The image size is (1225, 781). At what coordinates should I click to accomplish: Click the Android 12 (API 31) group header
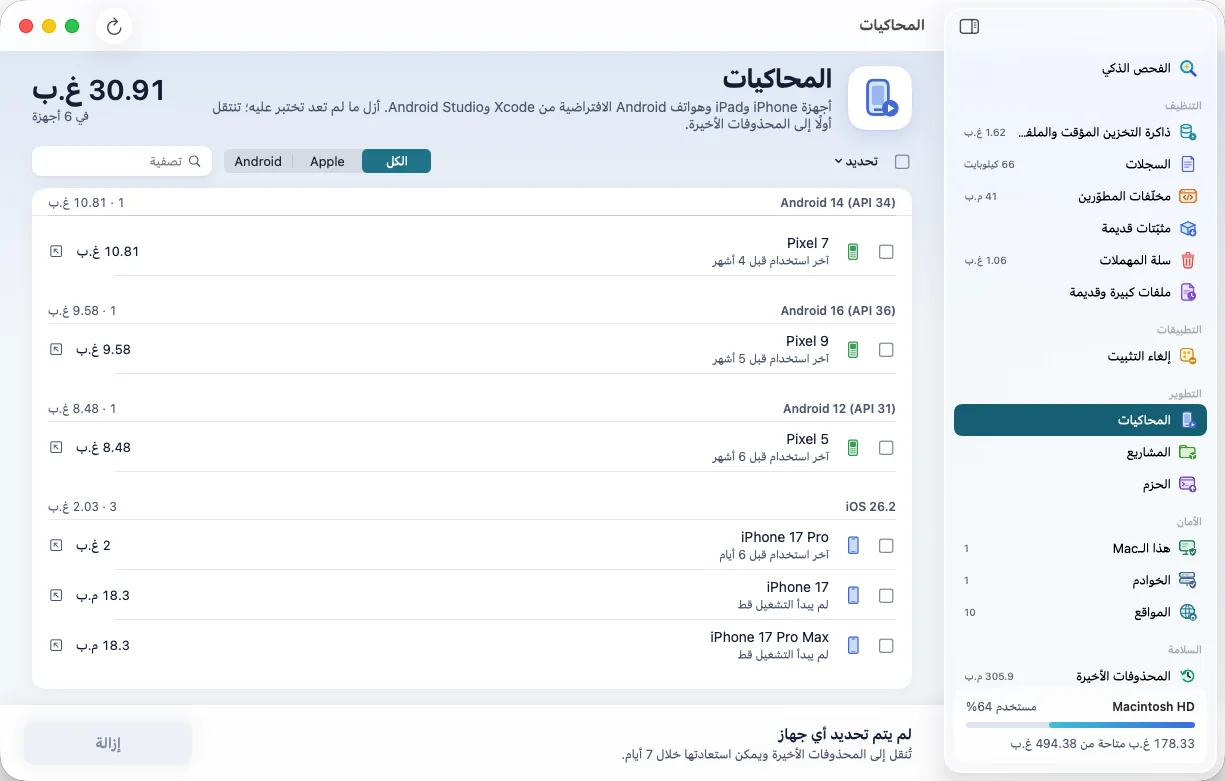(x=839, y=409)
